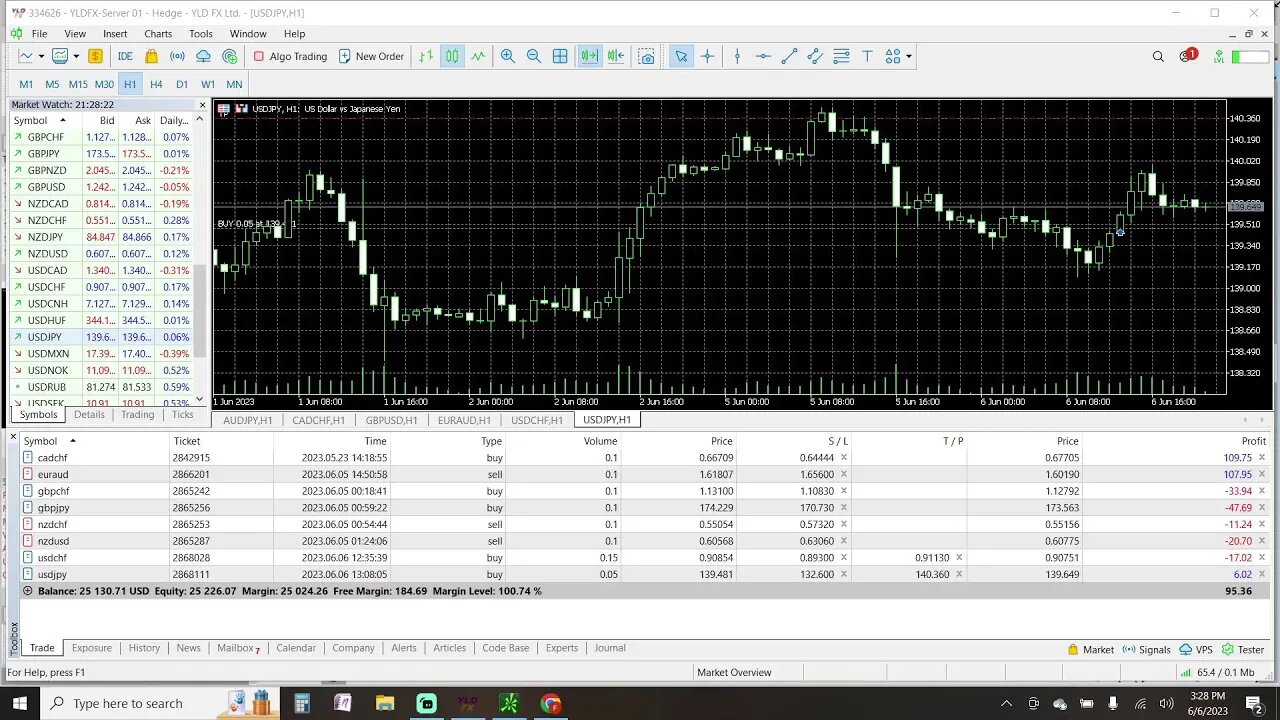Toggle Algo Trading on or off
The height and width of the screenshot is (720, 1280).
(x=290, y=56)
